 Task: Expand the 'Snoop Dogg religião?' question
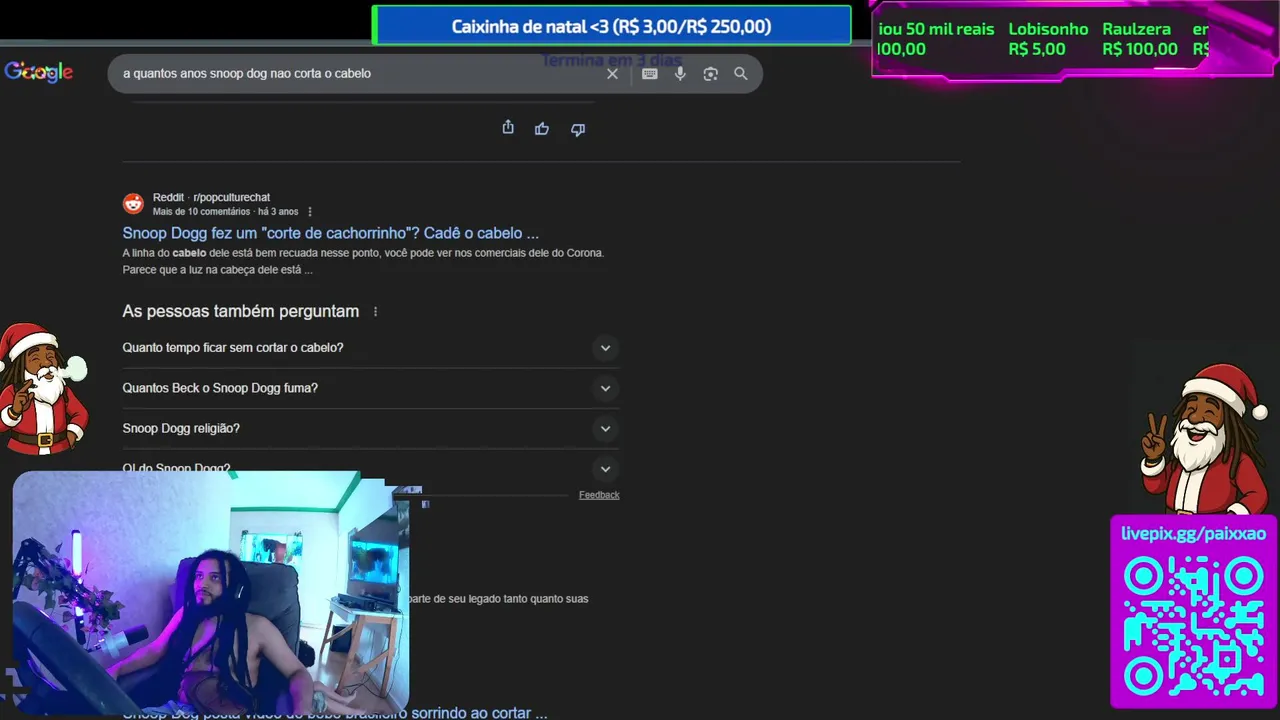coord(371,428)
